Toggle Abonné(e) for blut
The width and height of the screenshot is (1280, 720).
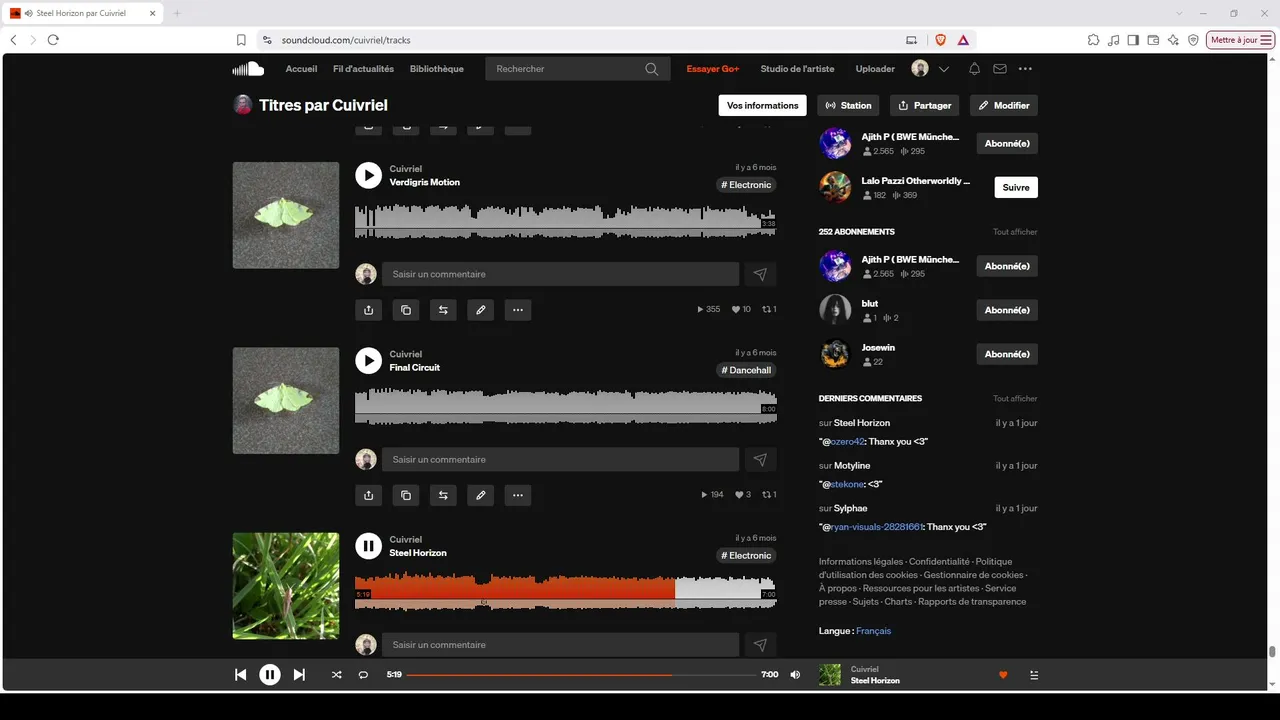[x=1007, y=310]
